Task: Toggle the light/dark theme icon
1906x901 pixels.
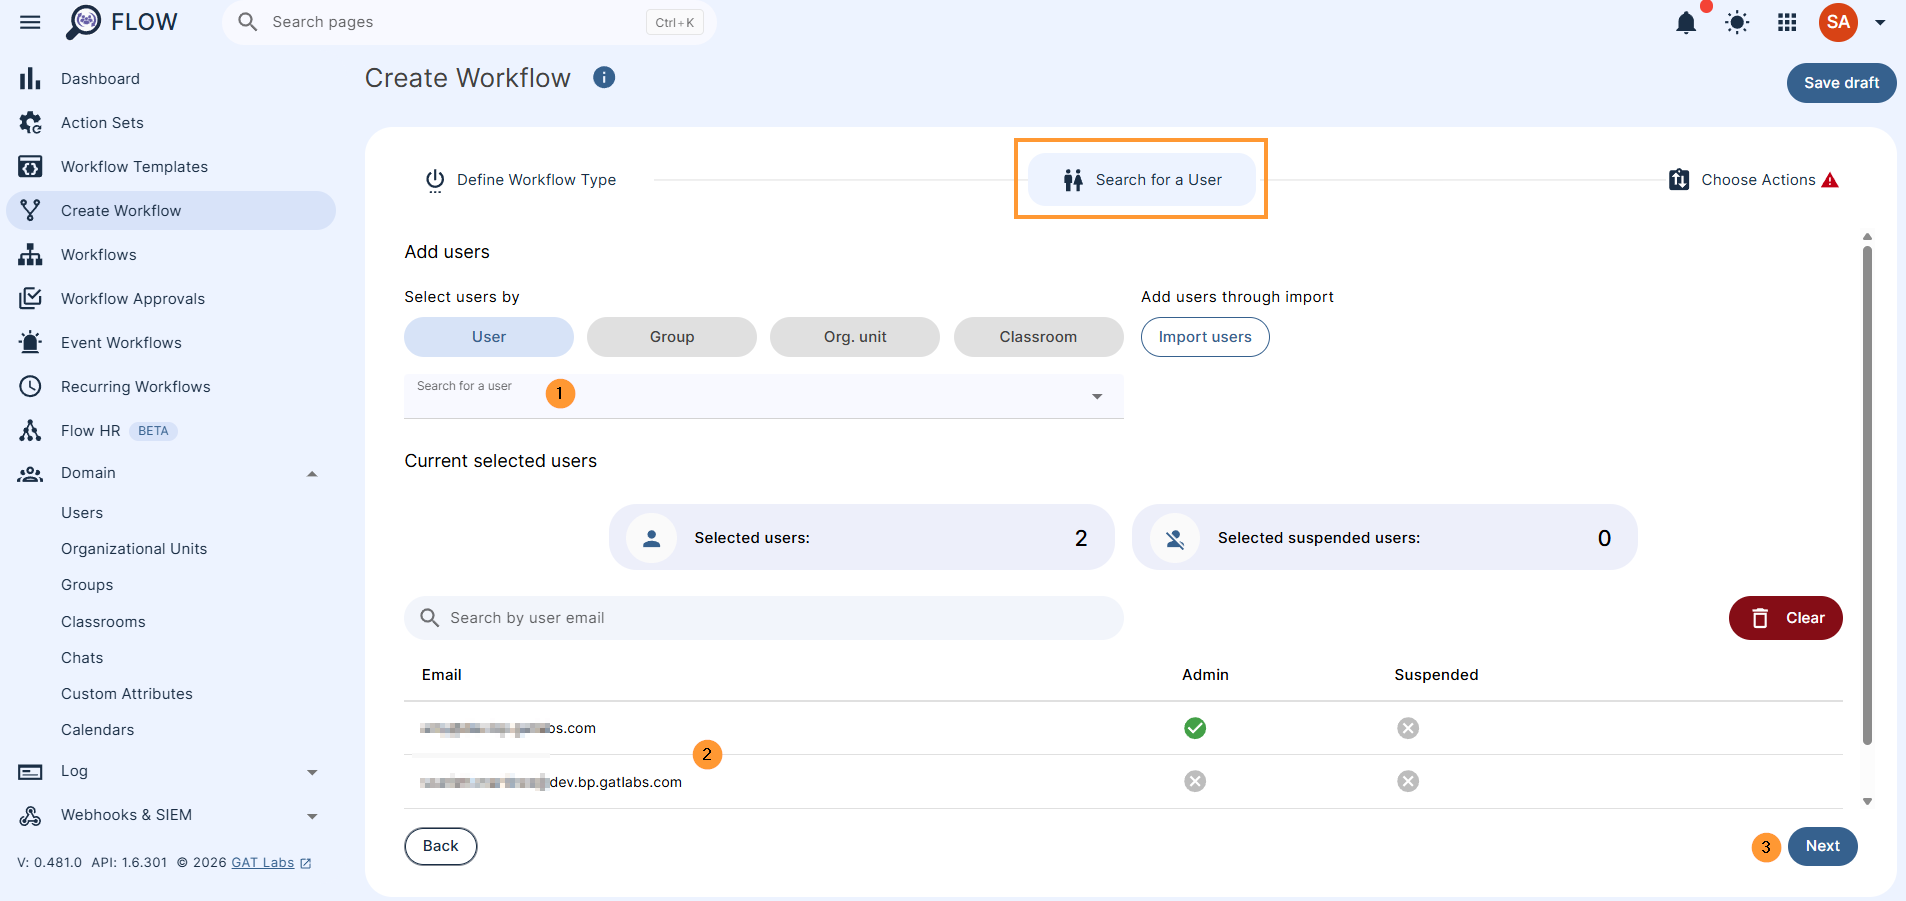Action: (x=1737, y=22)
